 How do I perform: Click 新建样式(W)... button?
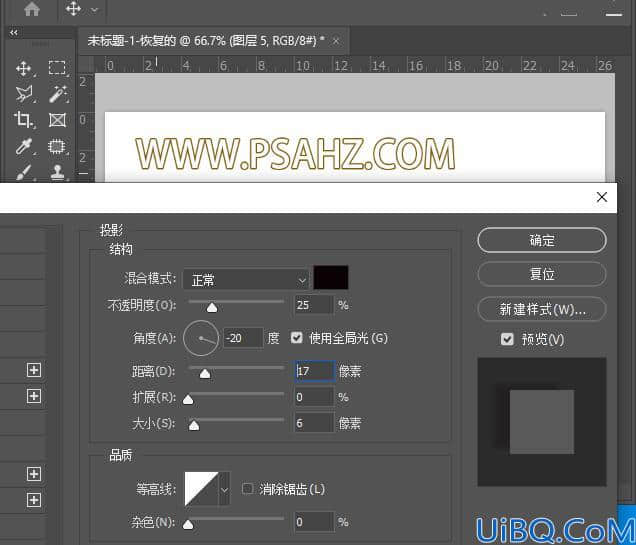pyautogui.click(x=542, y=309)
